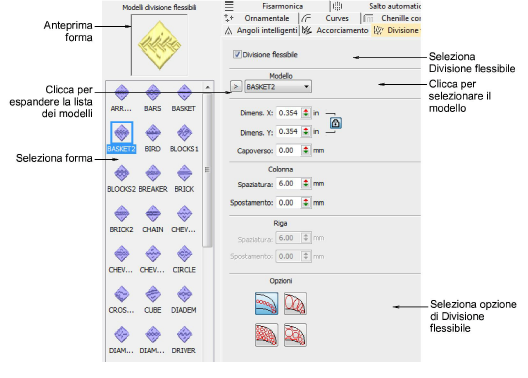The height and width of the screenshot is (378, 528).
Task: Choose the BREAKER pattern shape icon
Action: tap(153, 173)
